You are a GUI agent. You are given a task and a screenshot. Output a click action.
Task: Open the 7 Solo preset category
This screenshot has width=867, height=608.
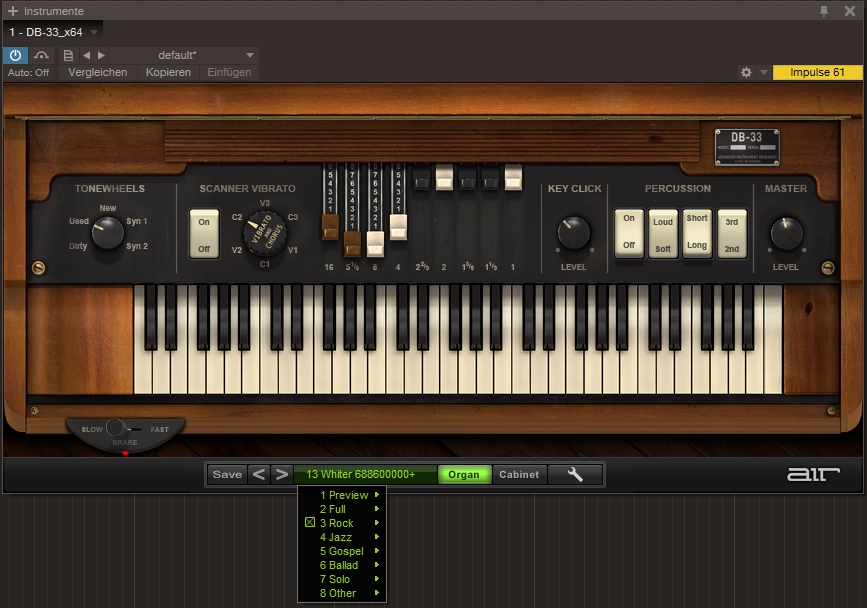point(342,579)
